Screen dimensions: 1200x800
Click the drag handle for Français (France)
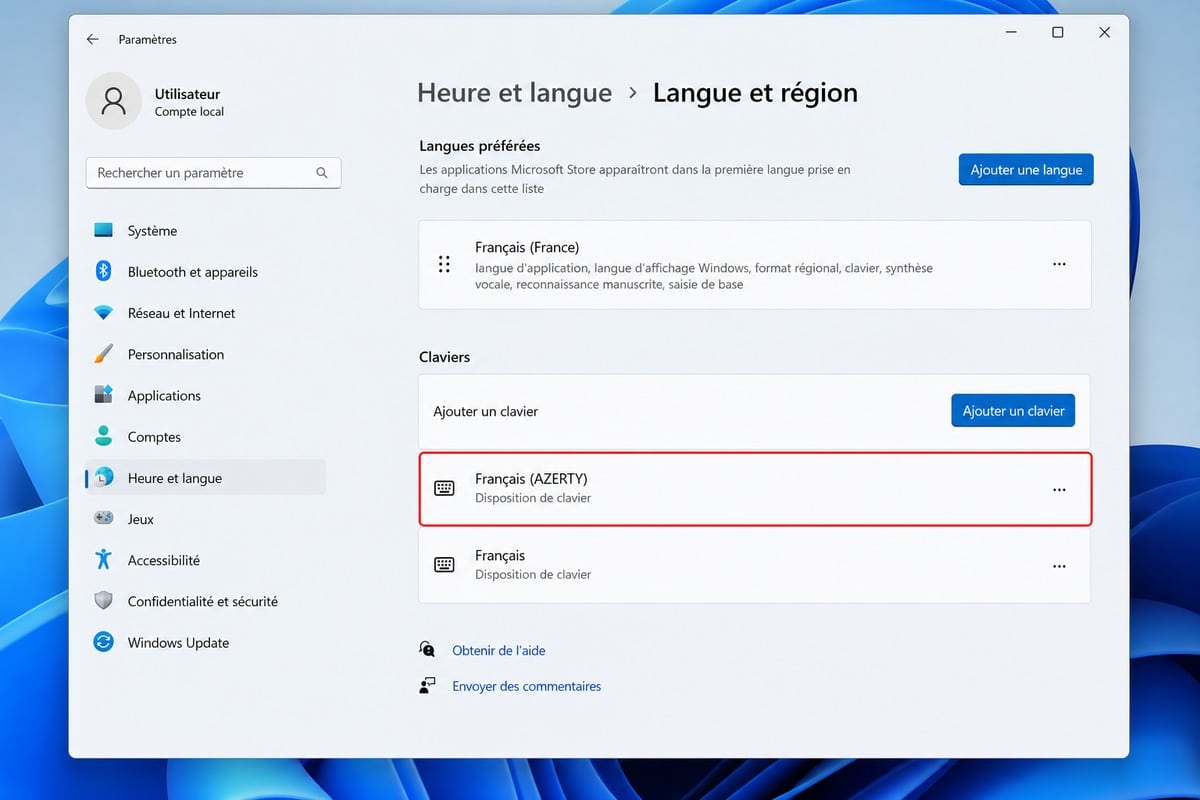444,264
